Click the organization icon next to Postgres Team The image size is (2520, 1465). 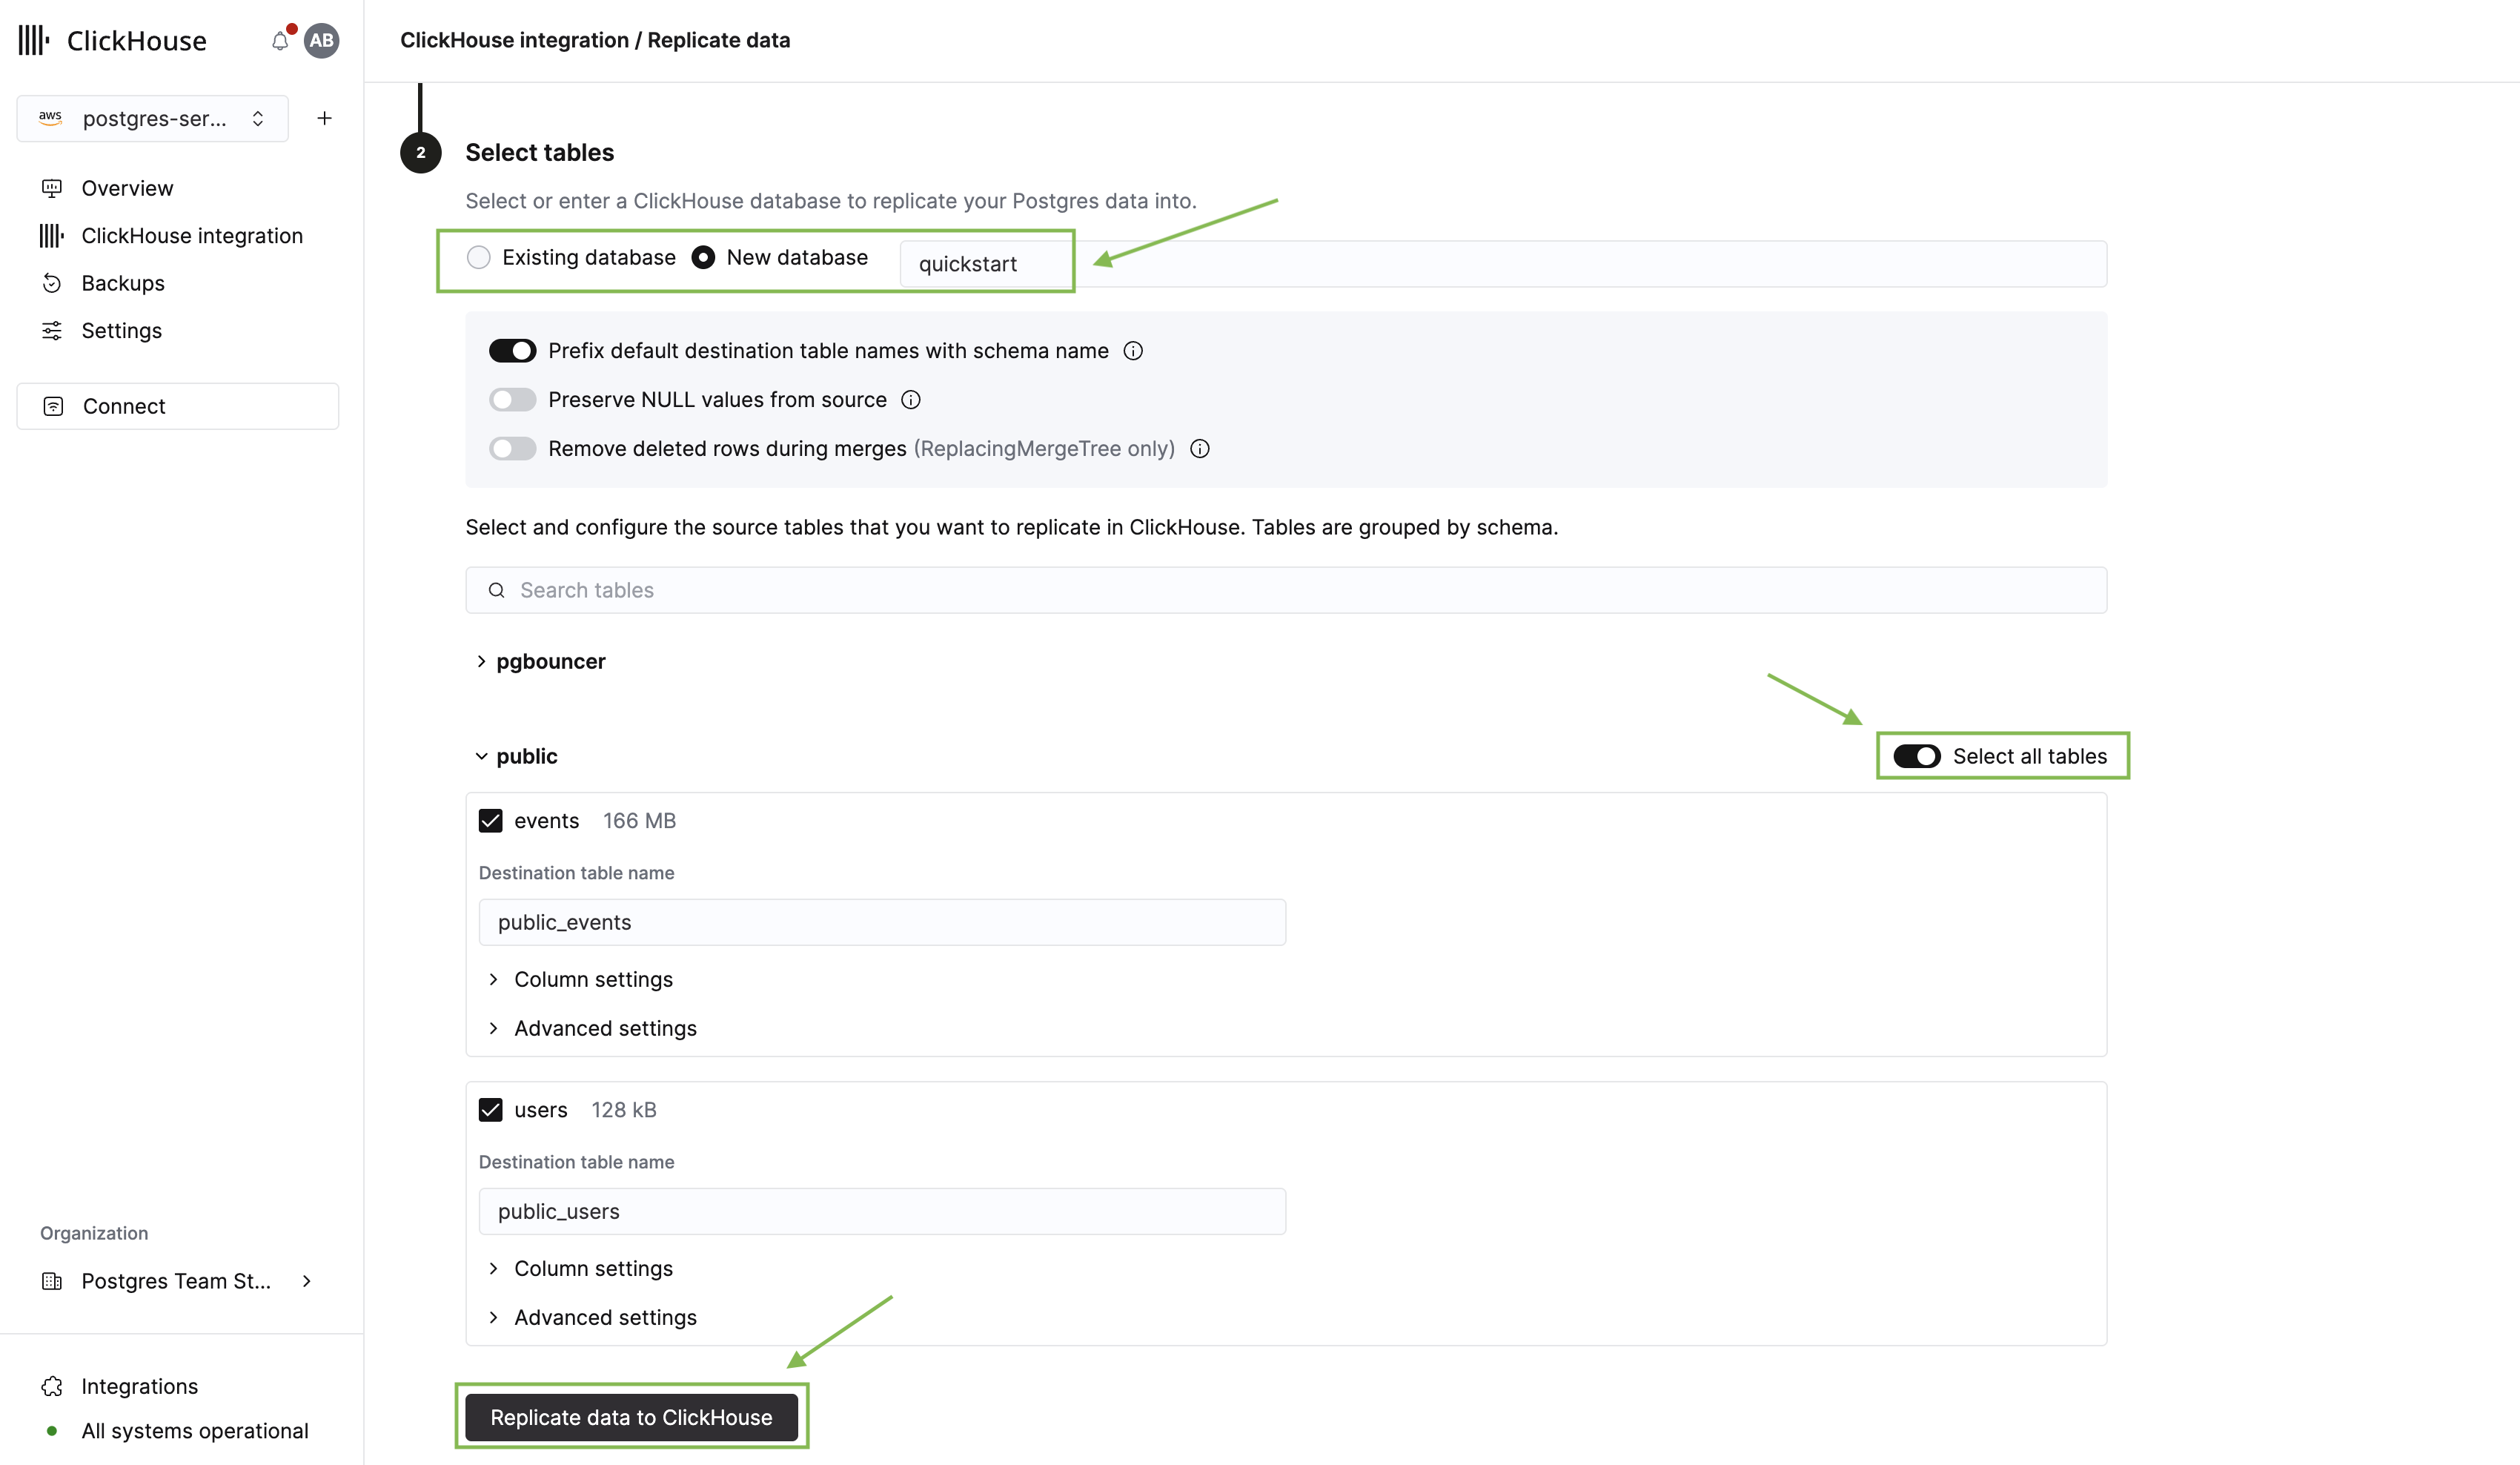52,1281
